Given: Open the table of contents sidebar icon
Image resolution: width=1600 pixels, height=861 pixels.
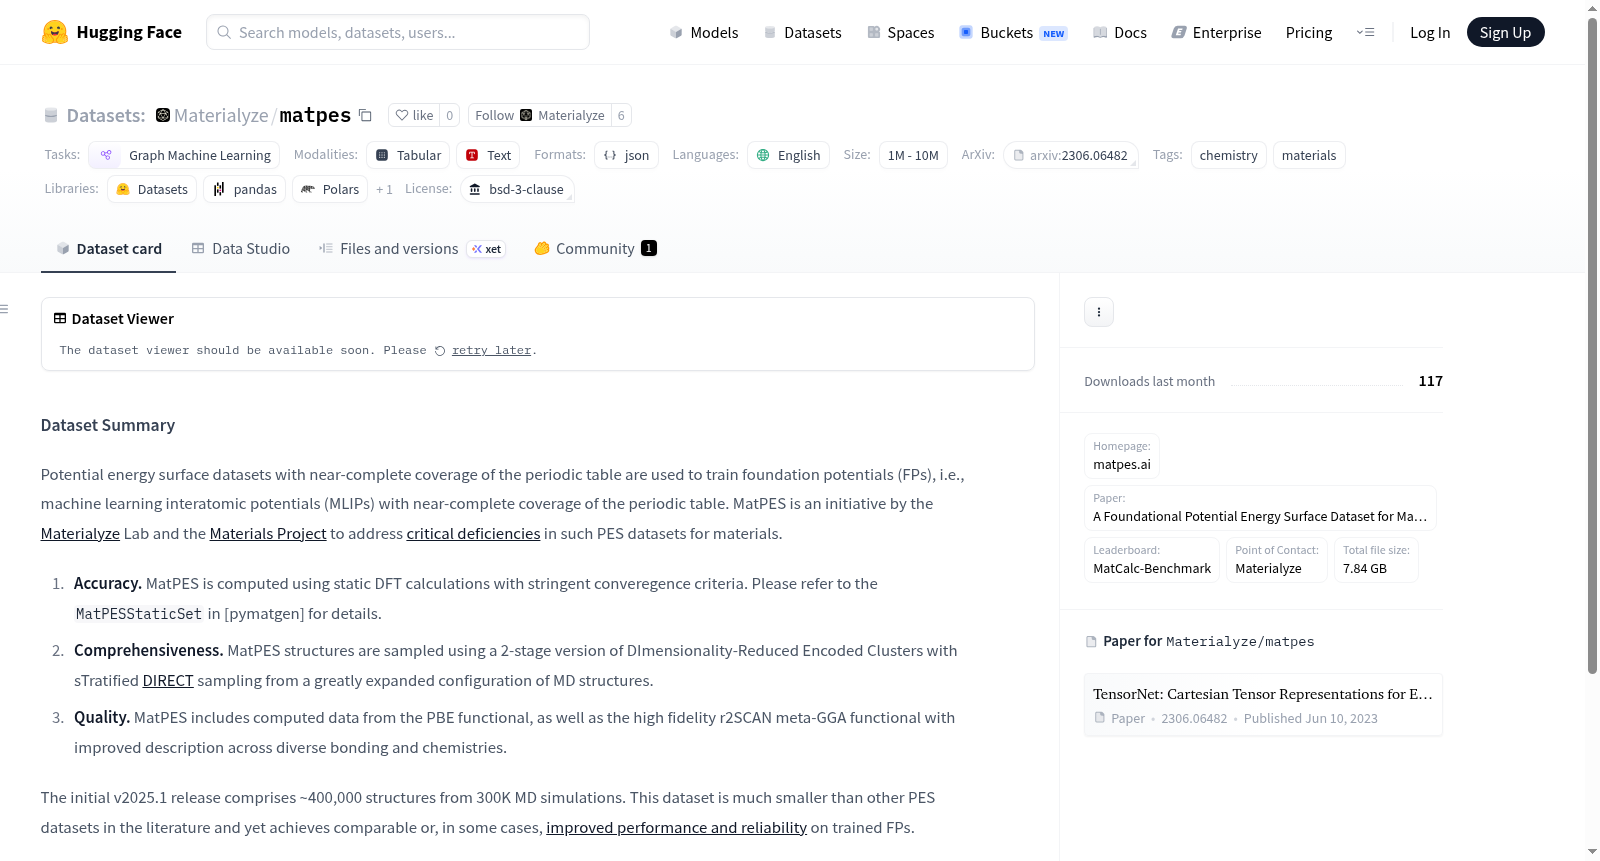Looking at the screenshot, I should 5,309.
